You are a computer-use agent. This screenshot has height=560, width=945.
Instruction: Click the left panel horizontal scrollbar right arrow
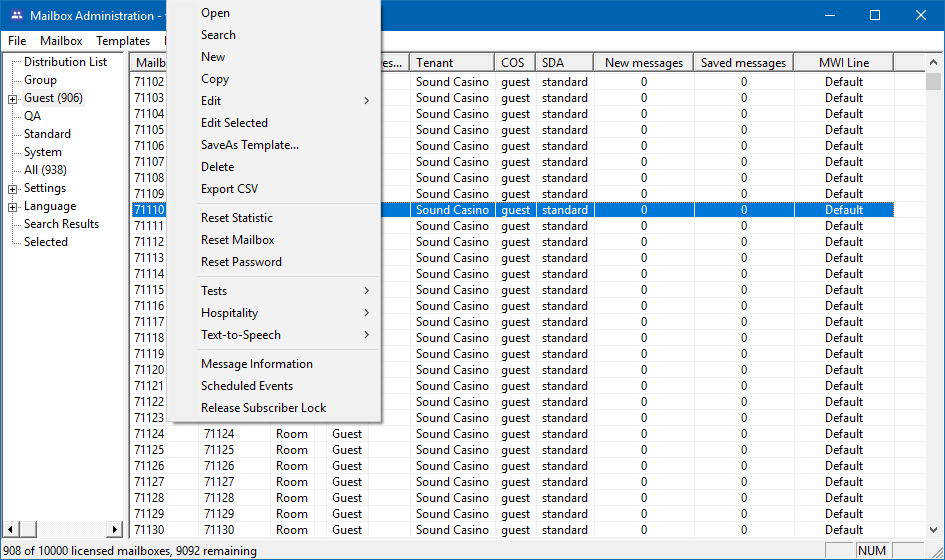(x=114, y=529)
